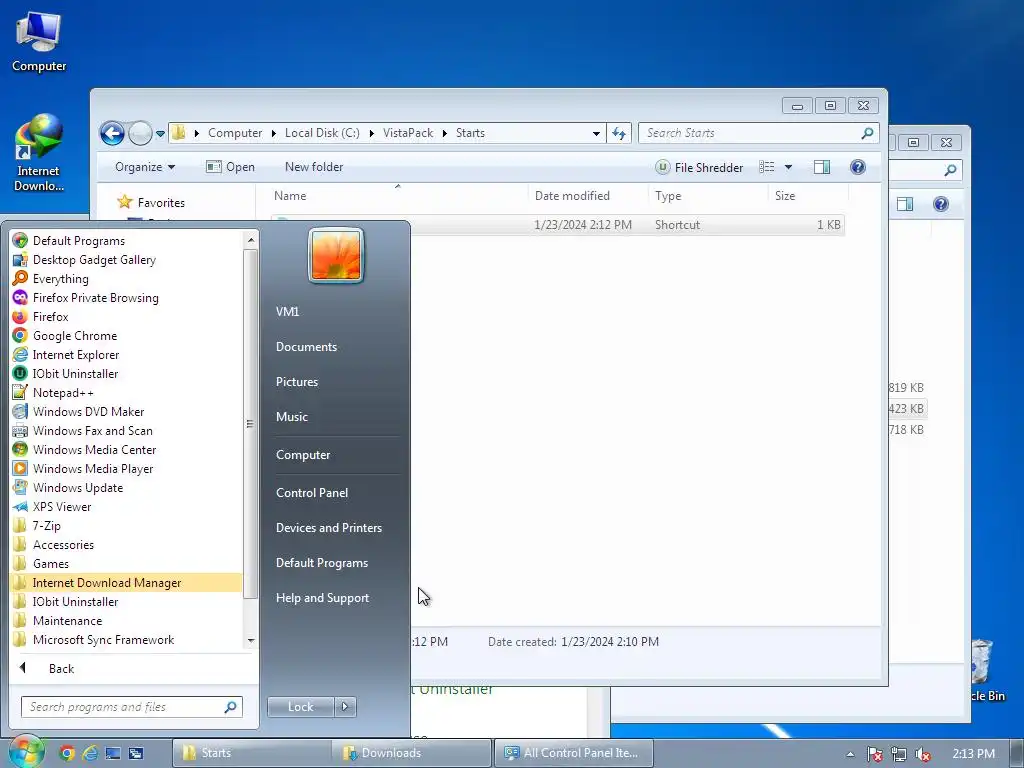Open the recent pages dropdown arrow
This screenshot has width=1024, height=768.
(160, 133)
